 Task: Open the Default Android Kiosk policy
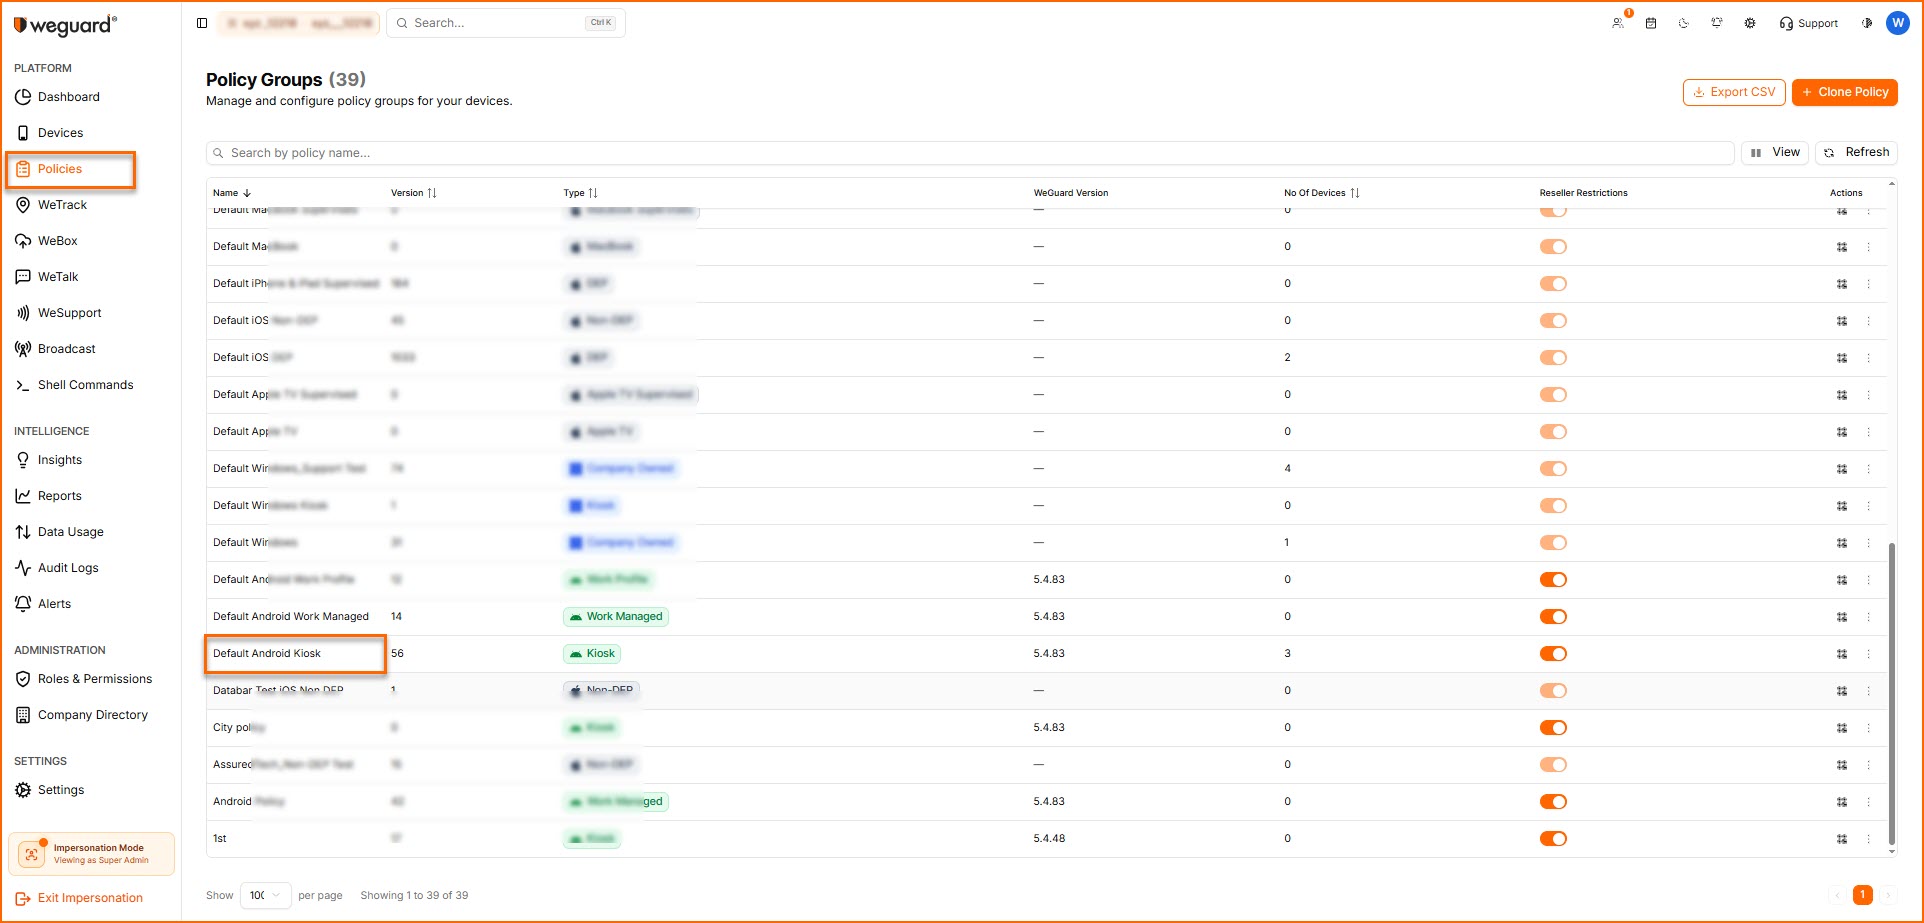[267, 654]
